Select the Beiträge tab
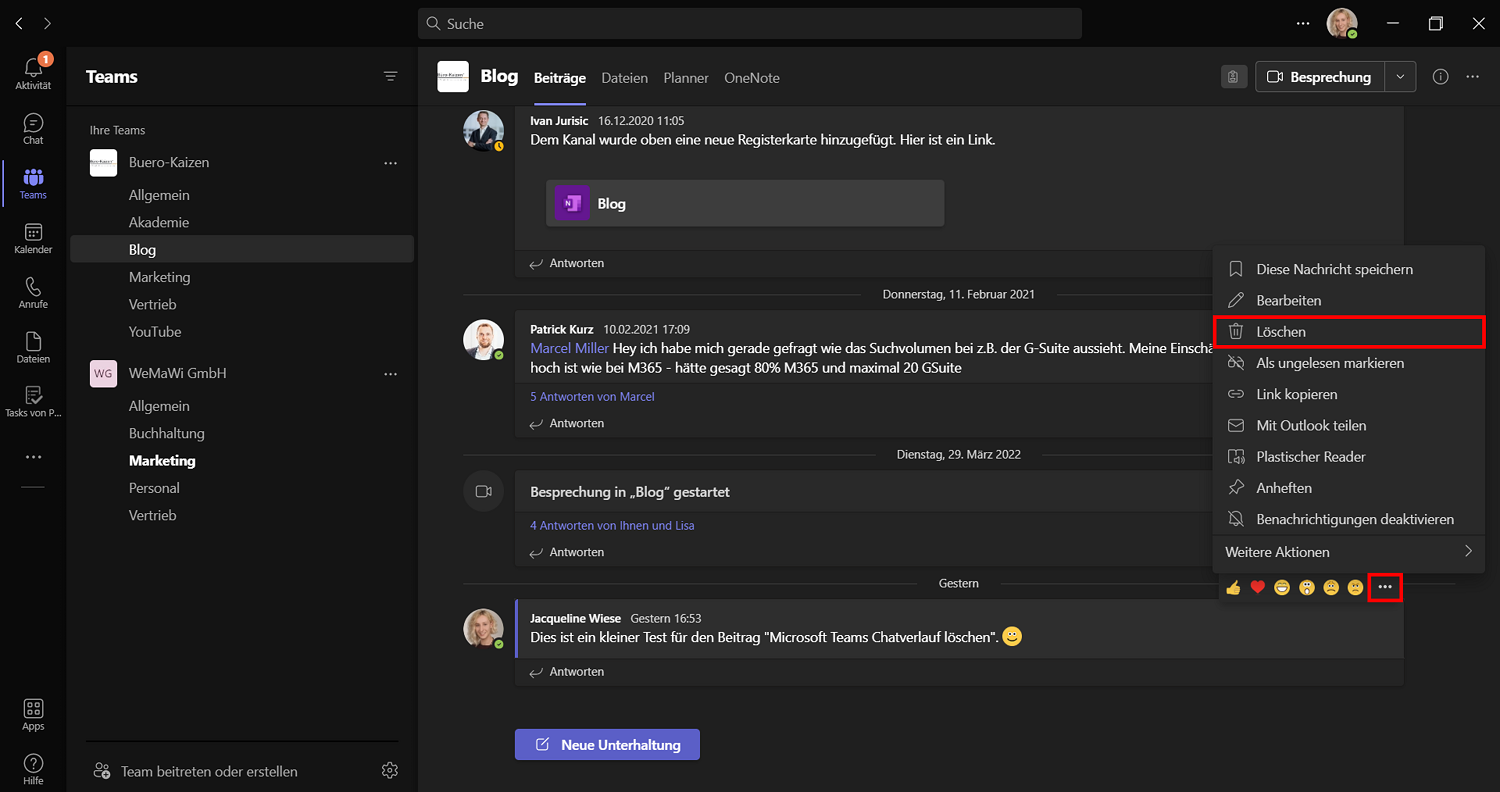 point(560,78)
